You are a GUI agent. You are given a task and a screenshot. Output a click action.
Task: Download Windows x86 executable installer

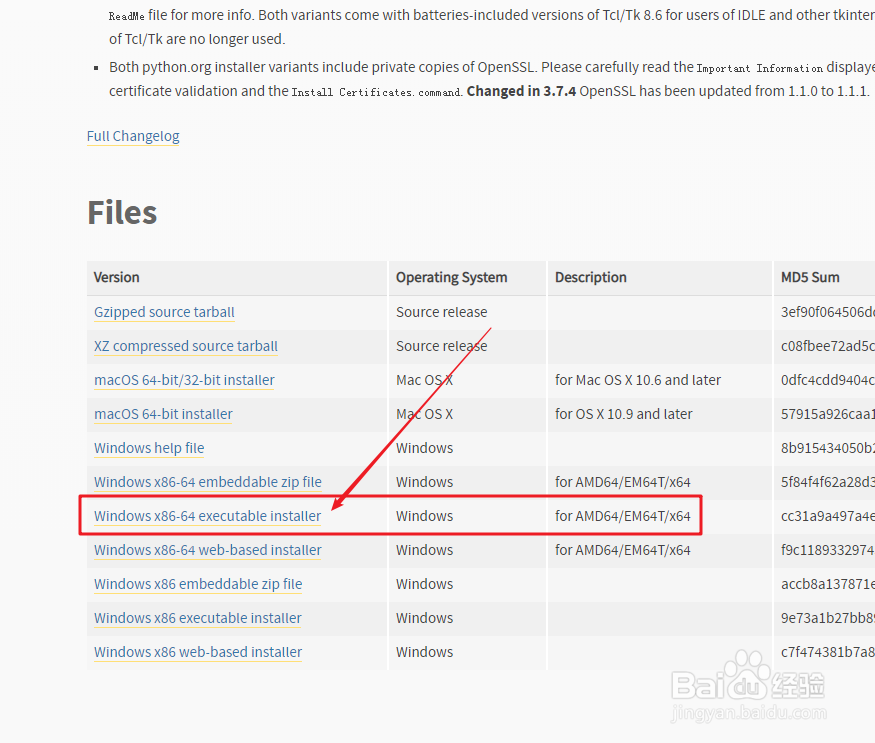[198, 619]
